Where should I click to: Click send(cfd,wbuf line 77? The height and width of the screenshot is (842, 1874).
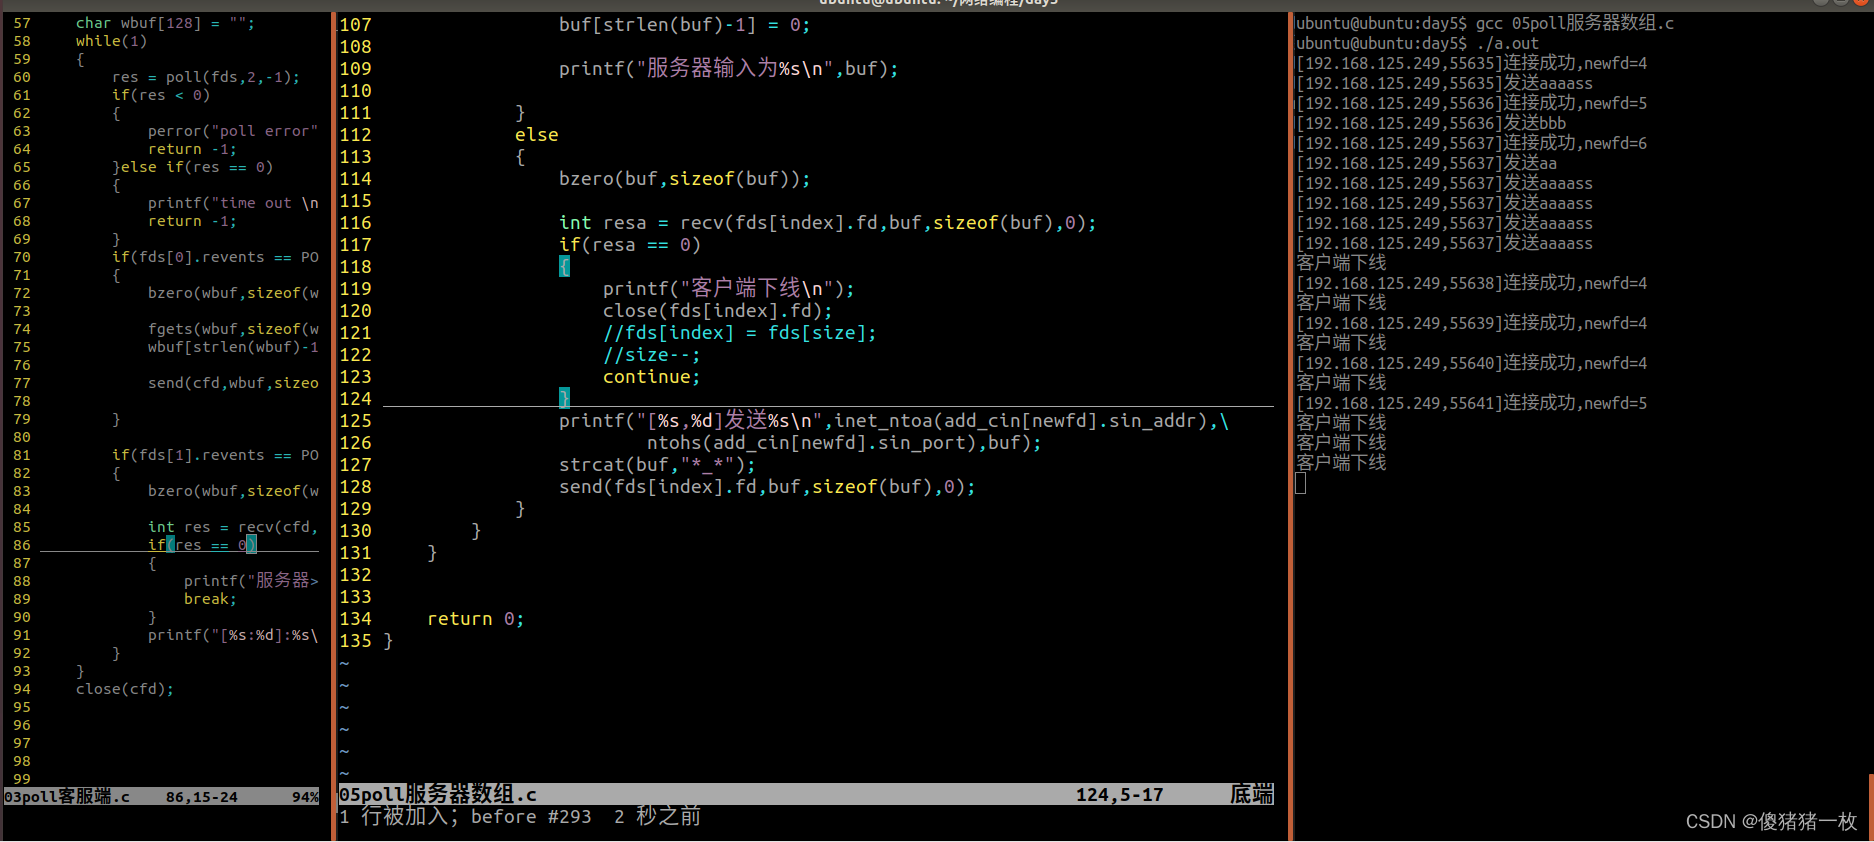tap(233, 383)
